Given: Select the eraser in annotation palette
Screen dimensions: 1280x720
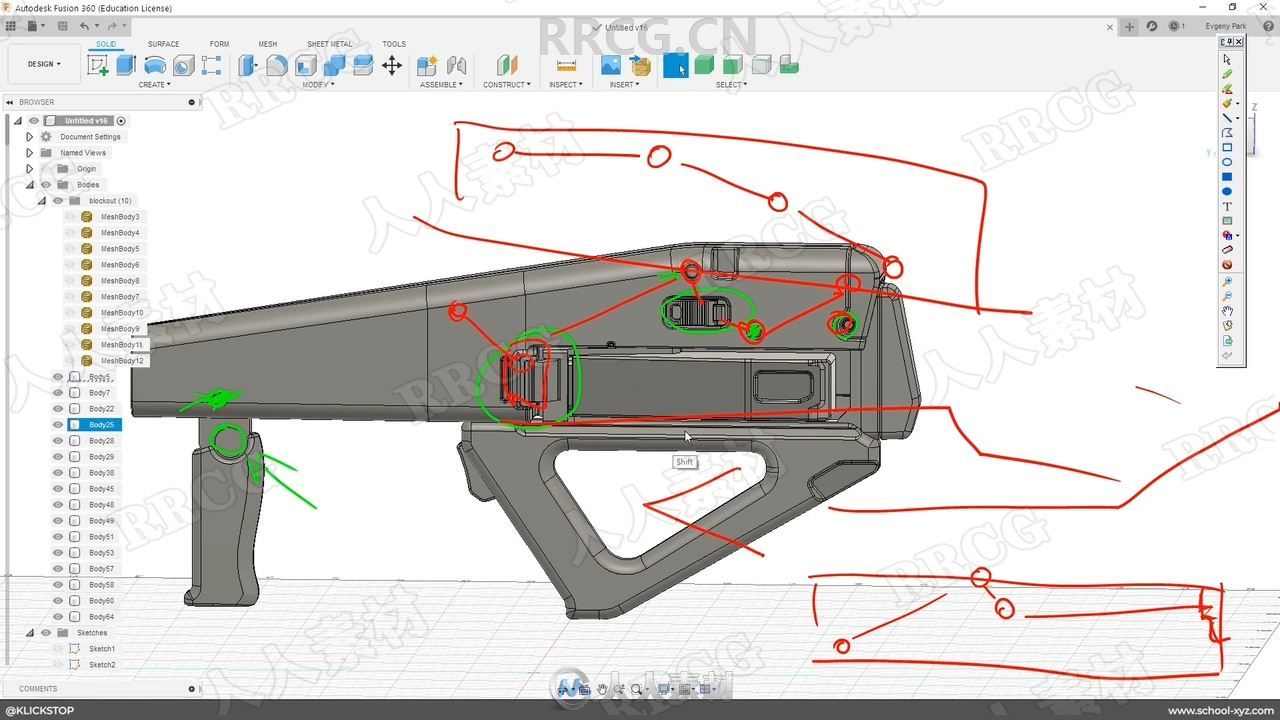Looking at the screenshot, I should click(1227, 250).
